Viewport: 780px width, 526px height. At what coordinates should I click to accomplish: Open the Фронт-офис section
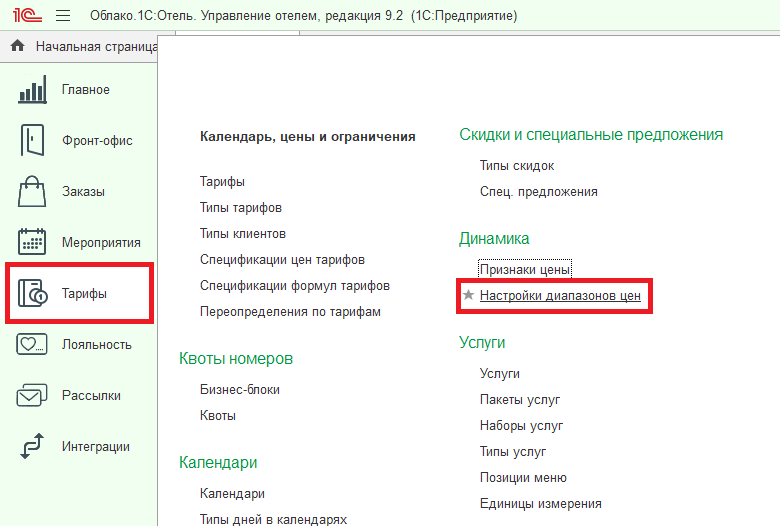pyautogui.click(x=97, y=141)
